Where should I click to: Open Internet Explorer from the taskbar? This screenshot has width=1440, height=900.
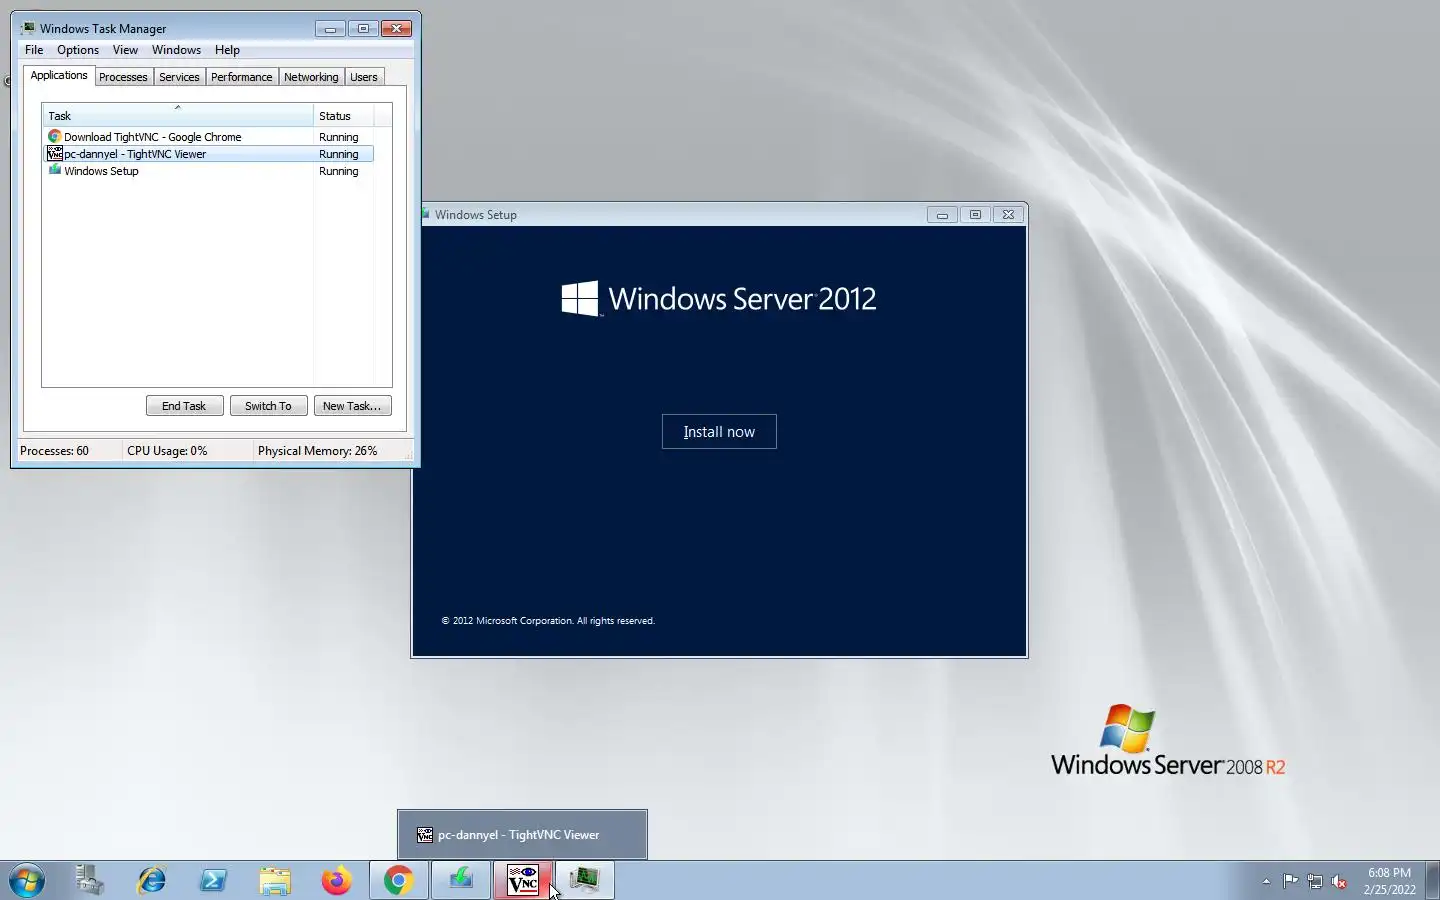[152, 880]
